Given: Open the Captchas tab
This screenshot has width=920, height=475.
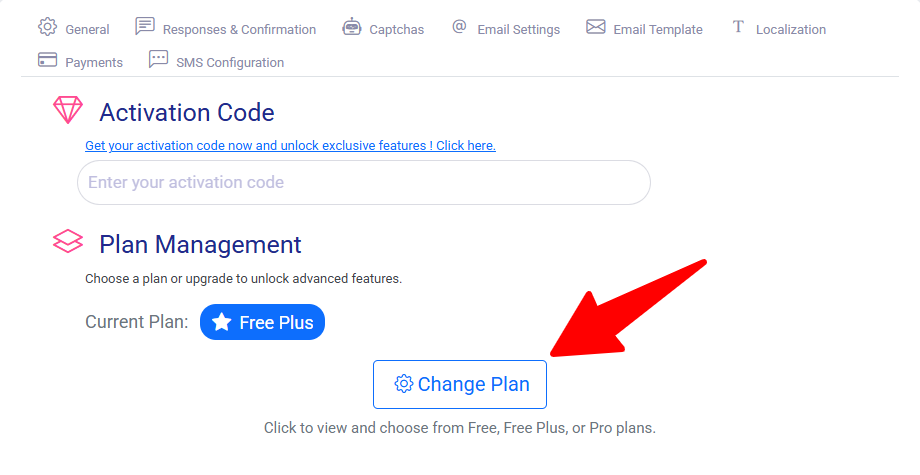Looking at the screenshot, I should (x=396, y=30).
